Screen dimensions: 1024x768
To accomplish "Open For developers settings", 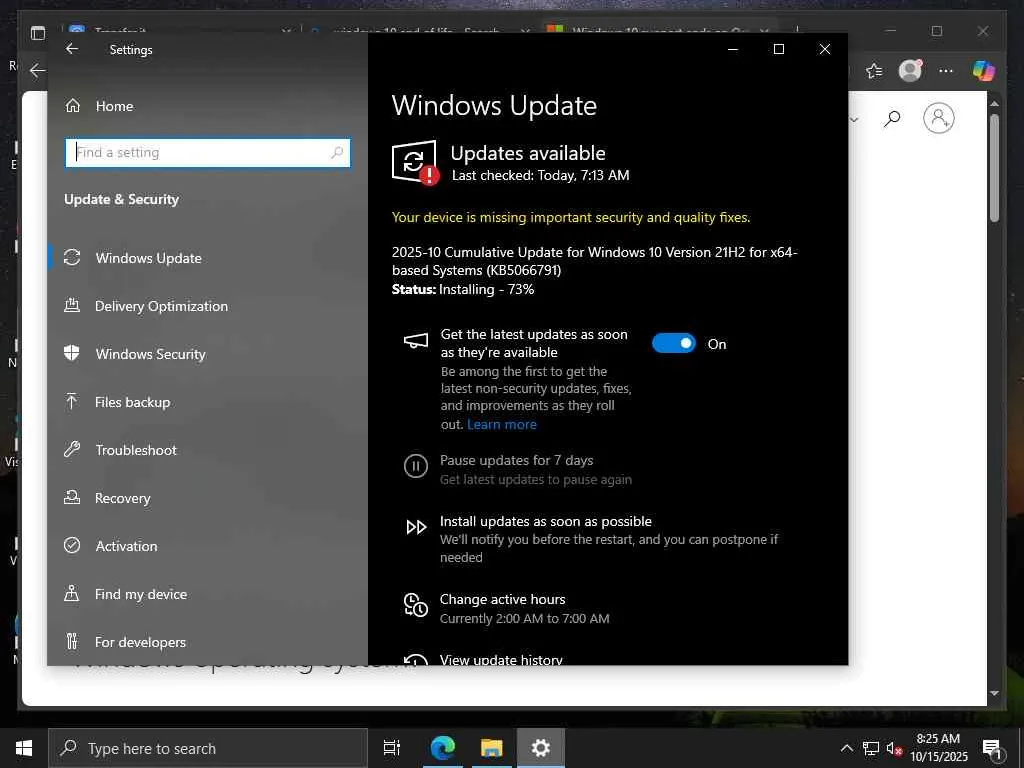I will pos(140,642).
